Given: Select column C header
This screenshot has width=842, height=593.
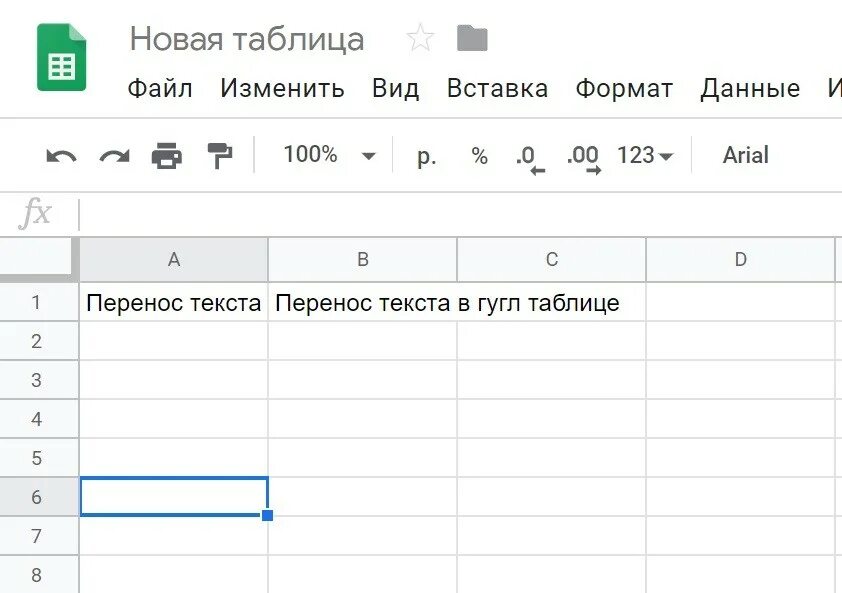Looking at the screenshot, I should click(551, 260).
